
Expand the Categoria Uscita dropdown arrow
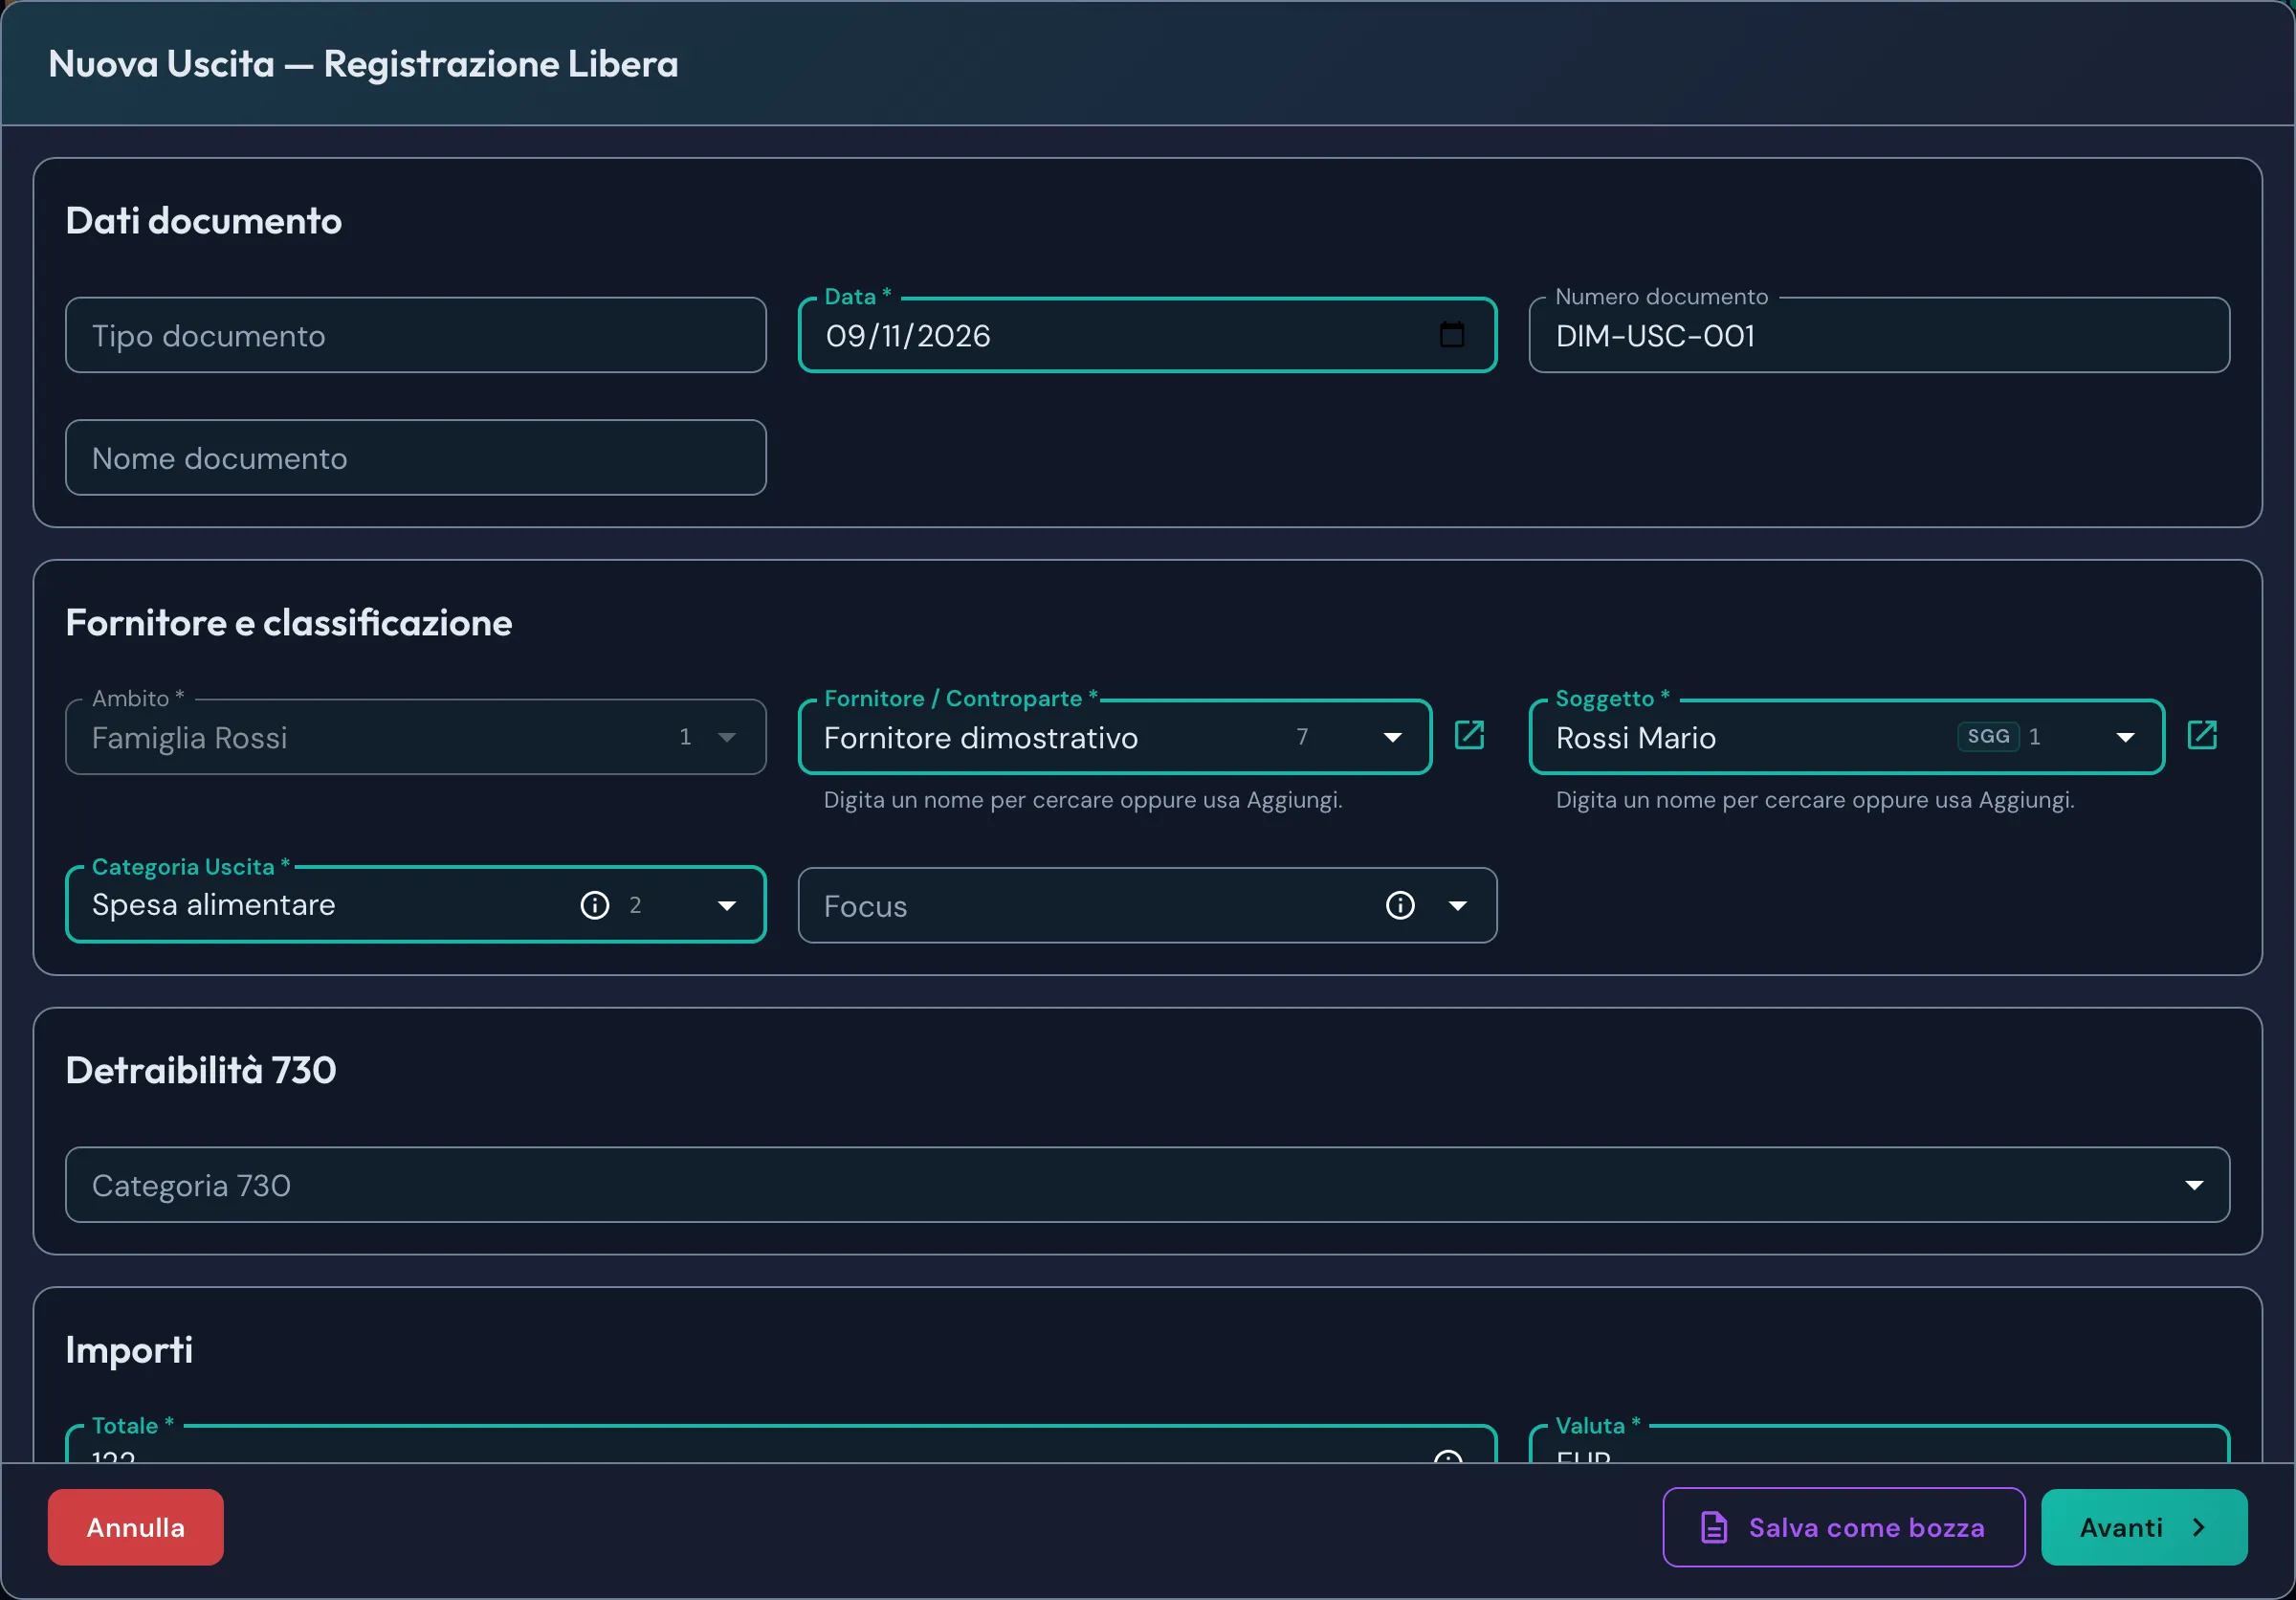pyautogui.click(x=727, y=905)
